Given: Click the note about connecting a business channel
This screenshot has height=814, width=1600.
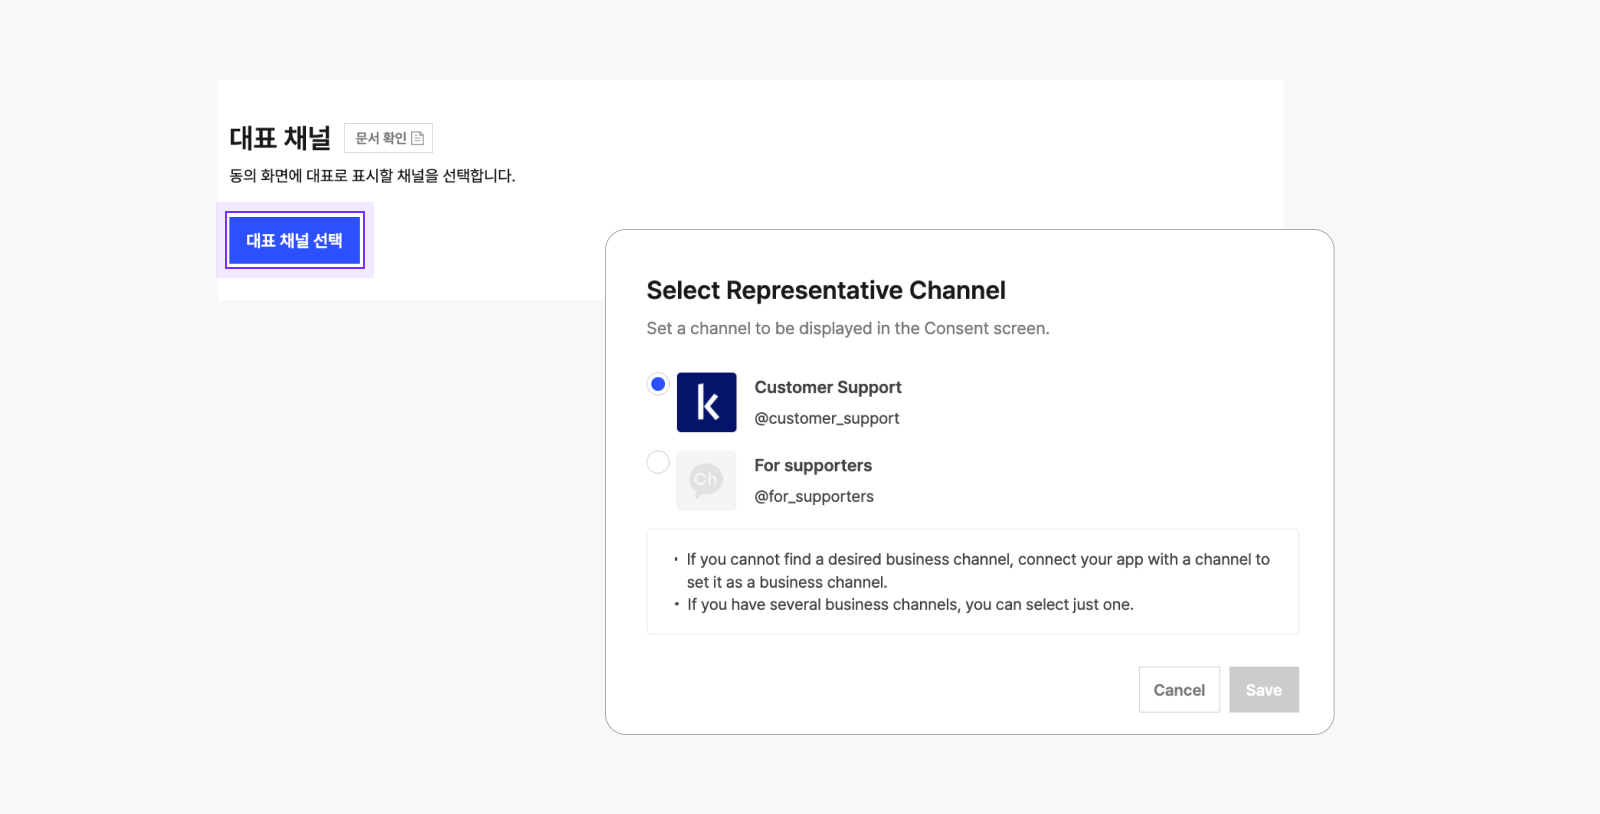Looking at the screenshot, I should pyautogui.click(x=977, y=570).
